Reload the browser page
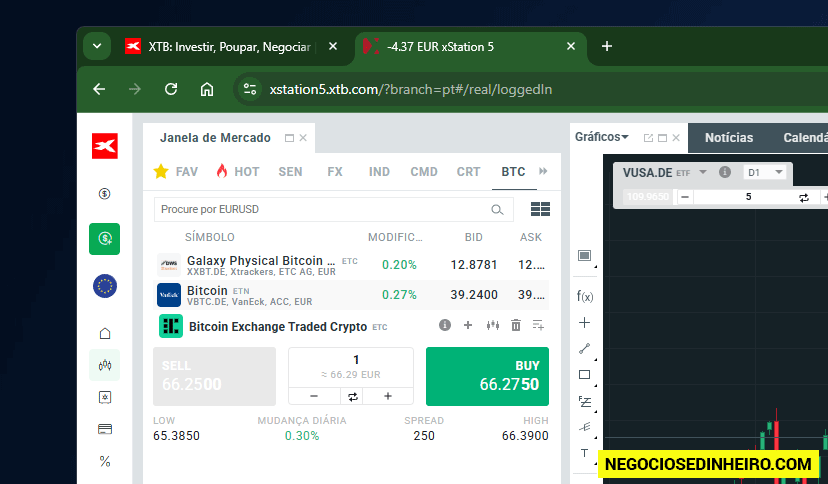Screen dimensions: 828x484 click(171, 89)
